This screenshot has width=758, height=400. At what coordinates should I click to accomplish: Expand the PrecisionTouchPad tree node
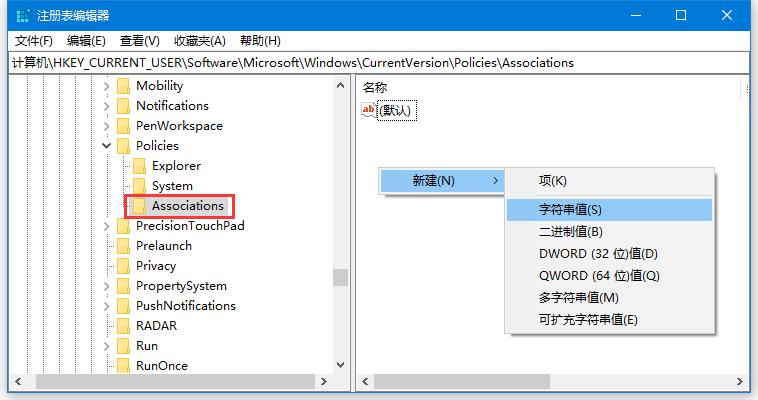click(107, 226)
